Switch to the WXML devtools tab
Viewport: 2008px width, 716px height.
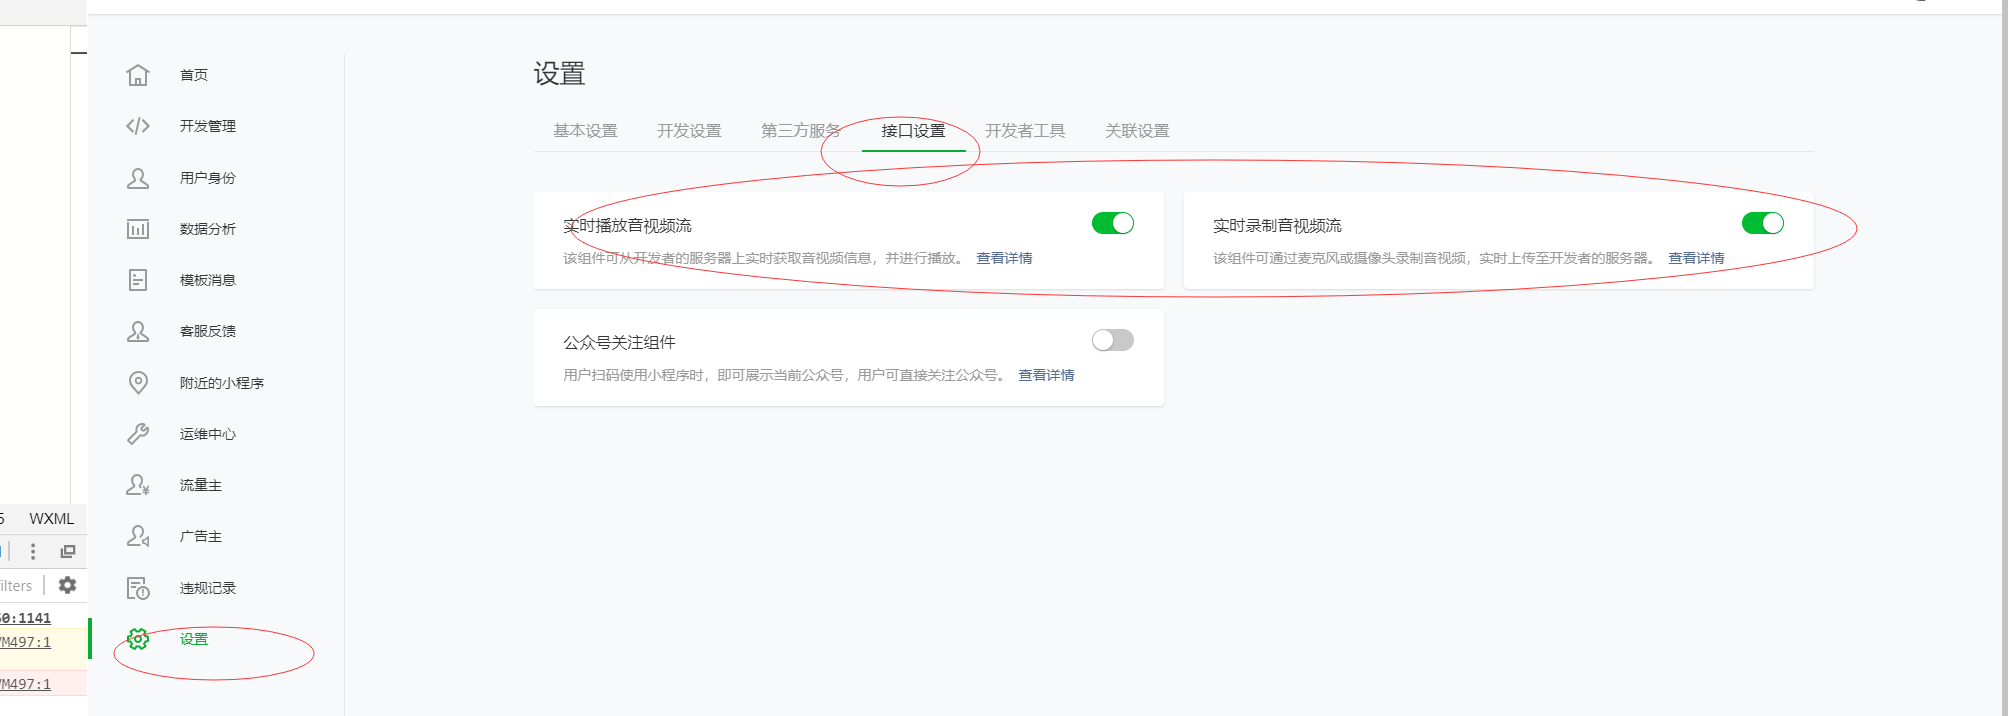point(52,518)
